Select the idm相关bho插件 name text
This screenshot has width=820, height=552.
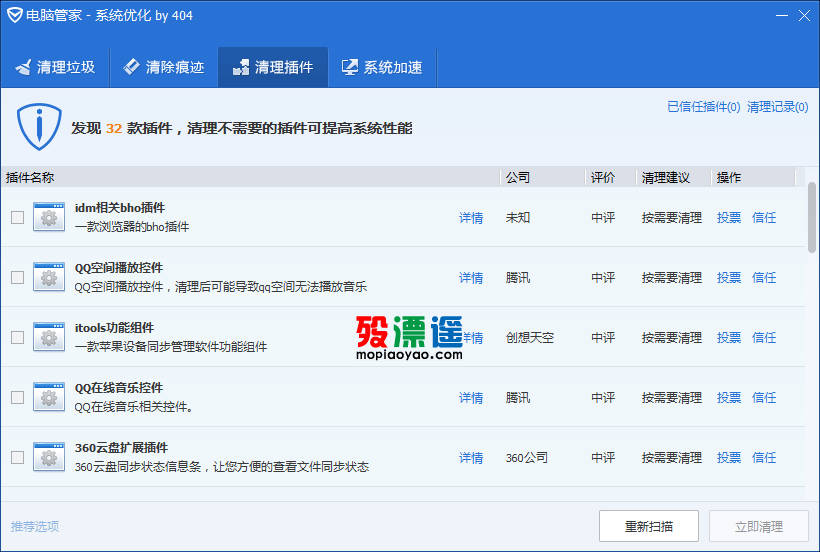(120, 208)
